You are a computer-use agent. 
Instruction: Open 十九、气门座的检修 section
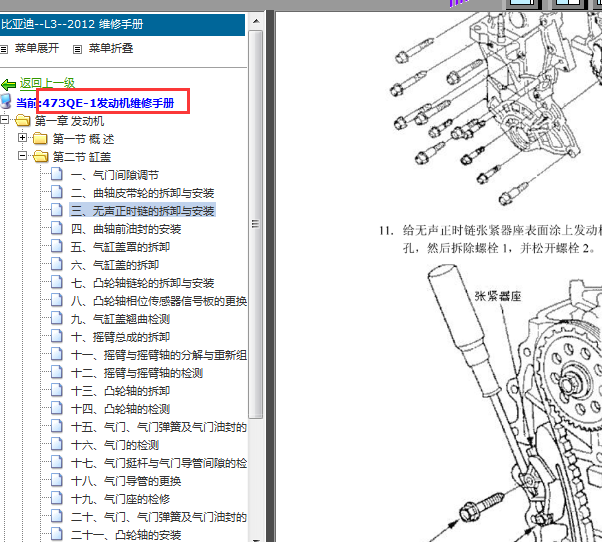(120, 499)
